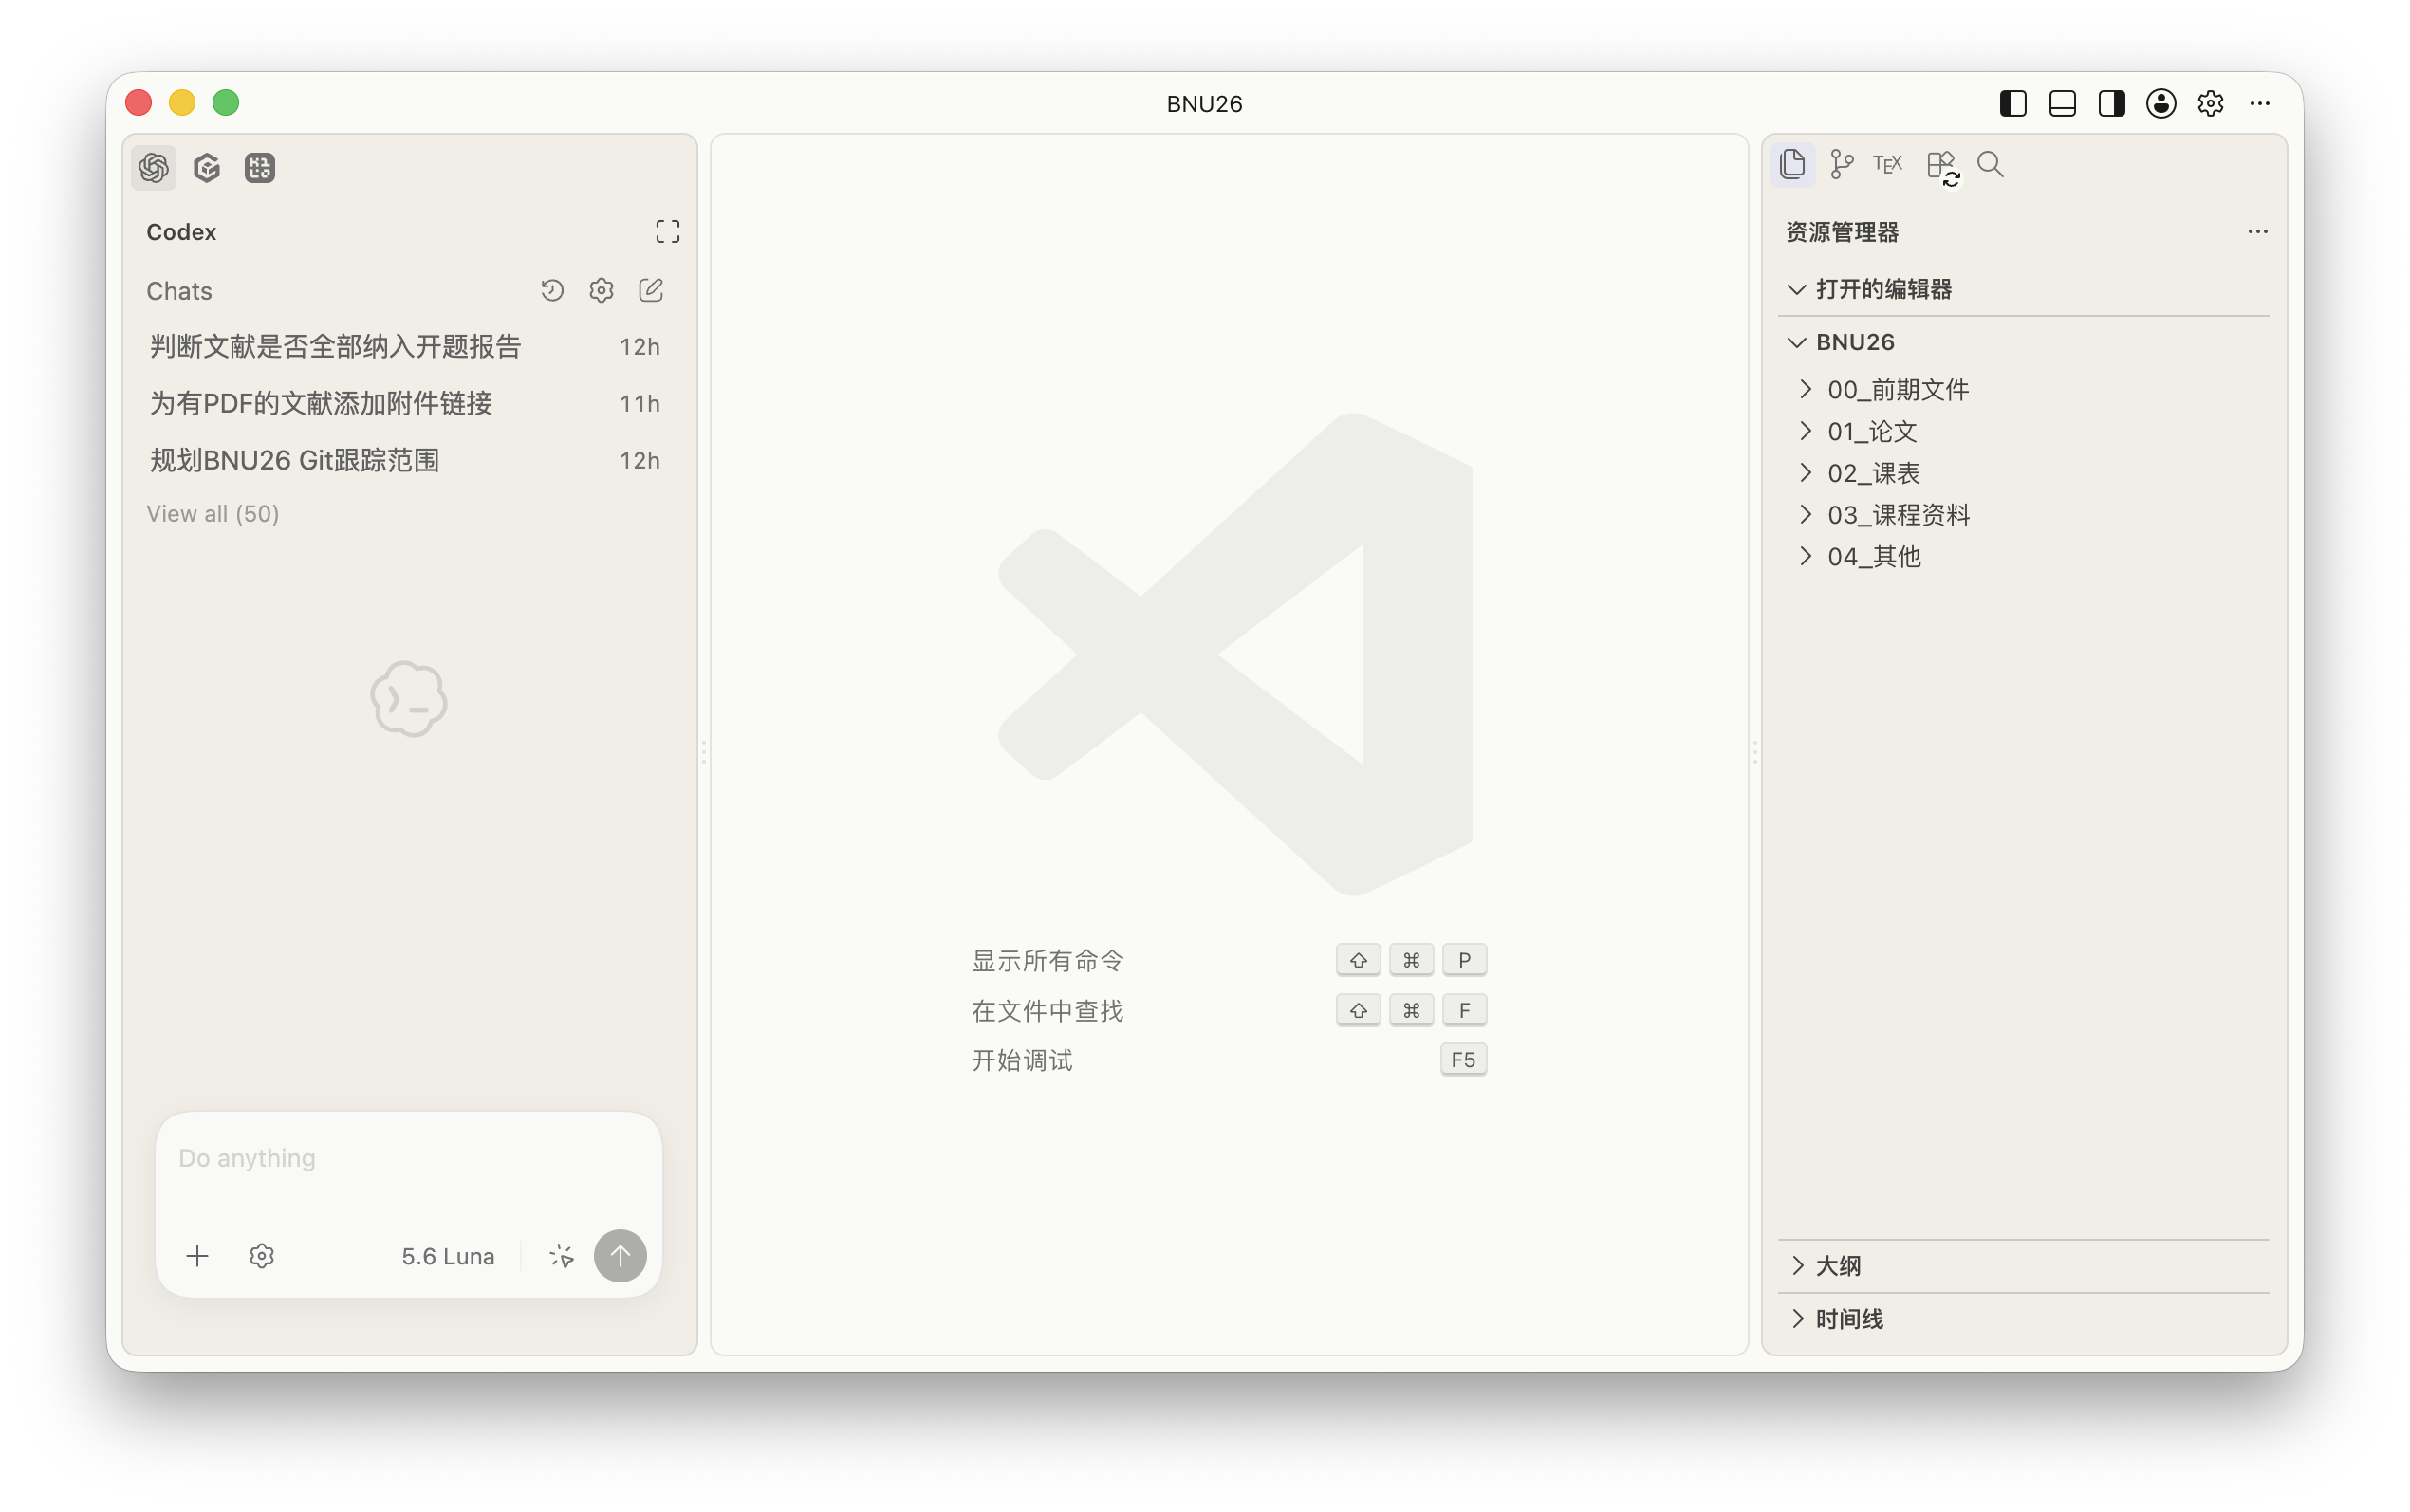The image size is (2410, 1512).
Task: Expand the 03_课程资料 folder
Action: (2024, 515)
